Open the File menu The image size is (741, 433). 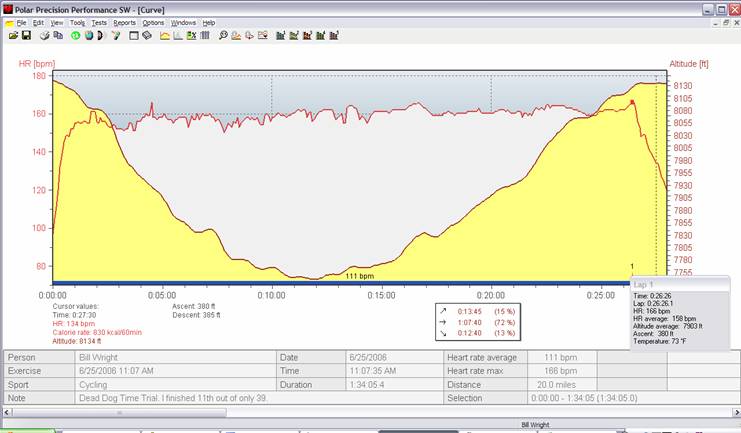click(22, 23)
